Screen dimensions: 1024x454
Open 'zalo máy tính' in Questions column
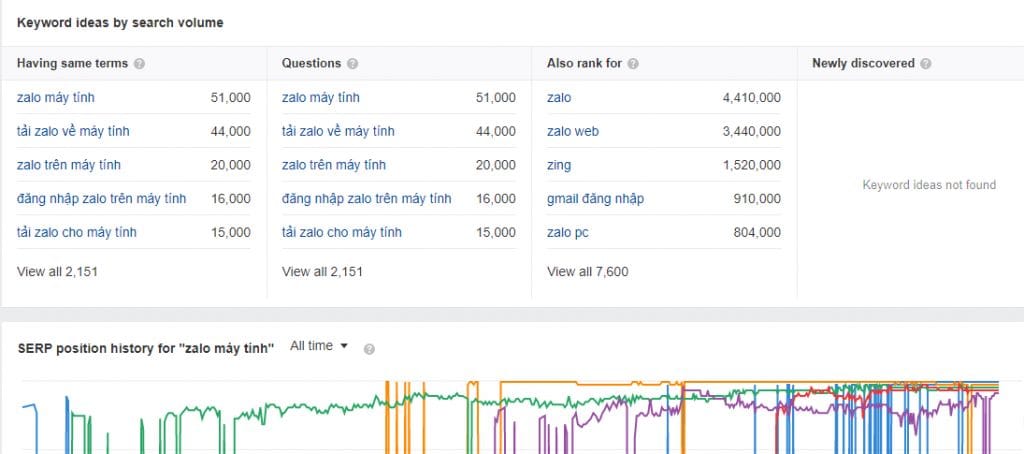pyautogui.click(x=321, y=98)
